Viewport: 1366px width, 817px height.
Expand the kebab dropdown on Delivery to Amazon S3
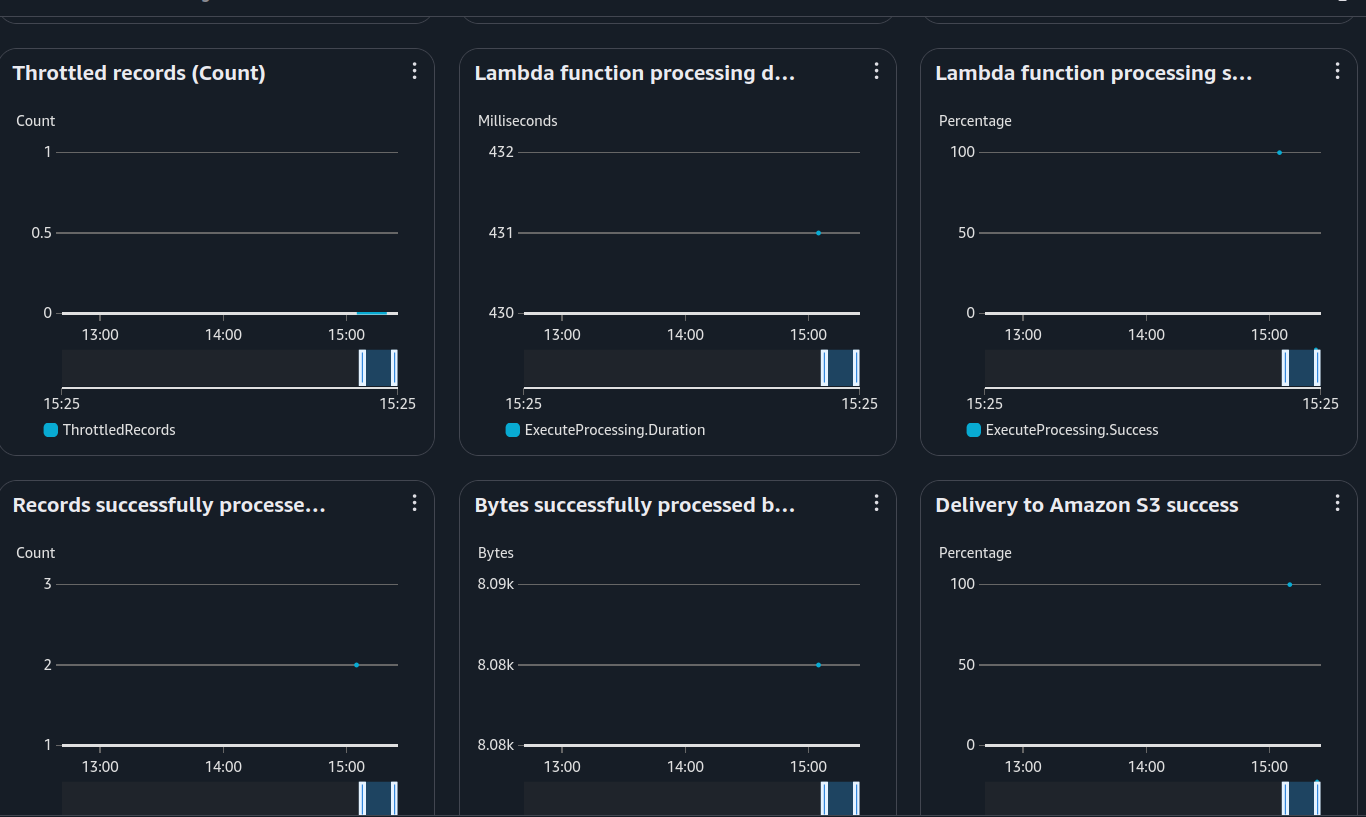1337,503
